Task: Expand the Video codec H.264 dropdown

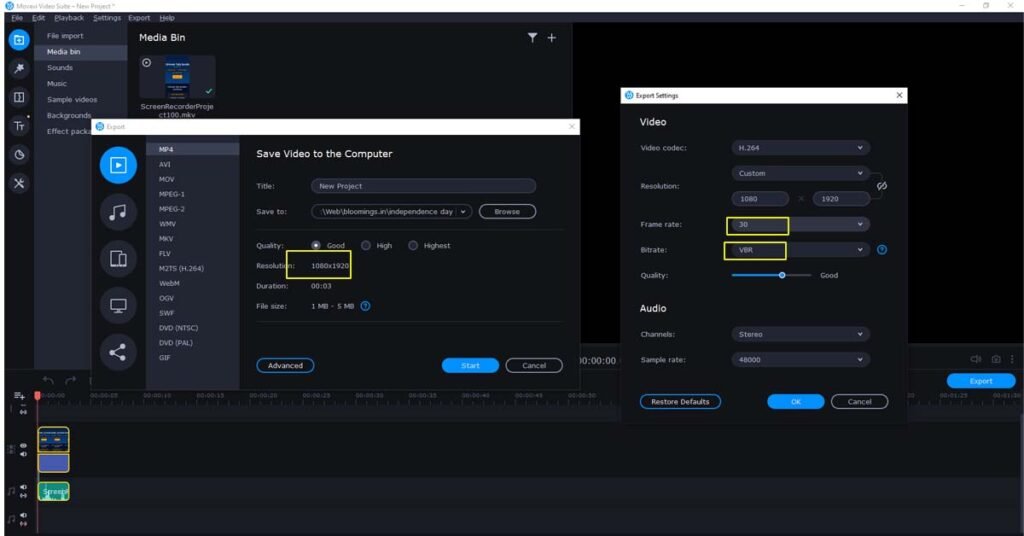Action: point(801,148)
